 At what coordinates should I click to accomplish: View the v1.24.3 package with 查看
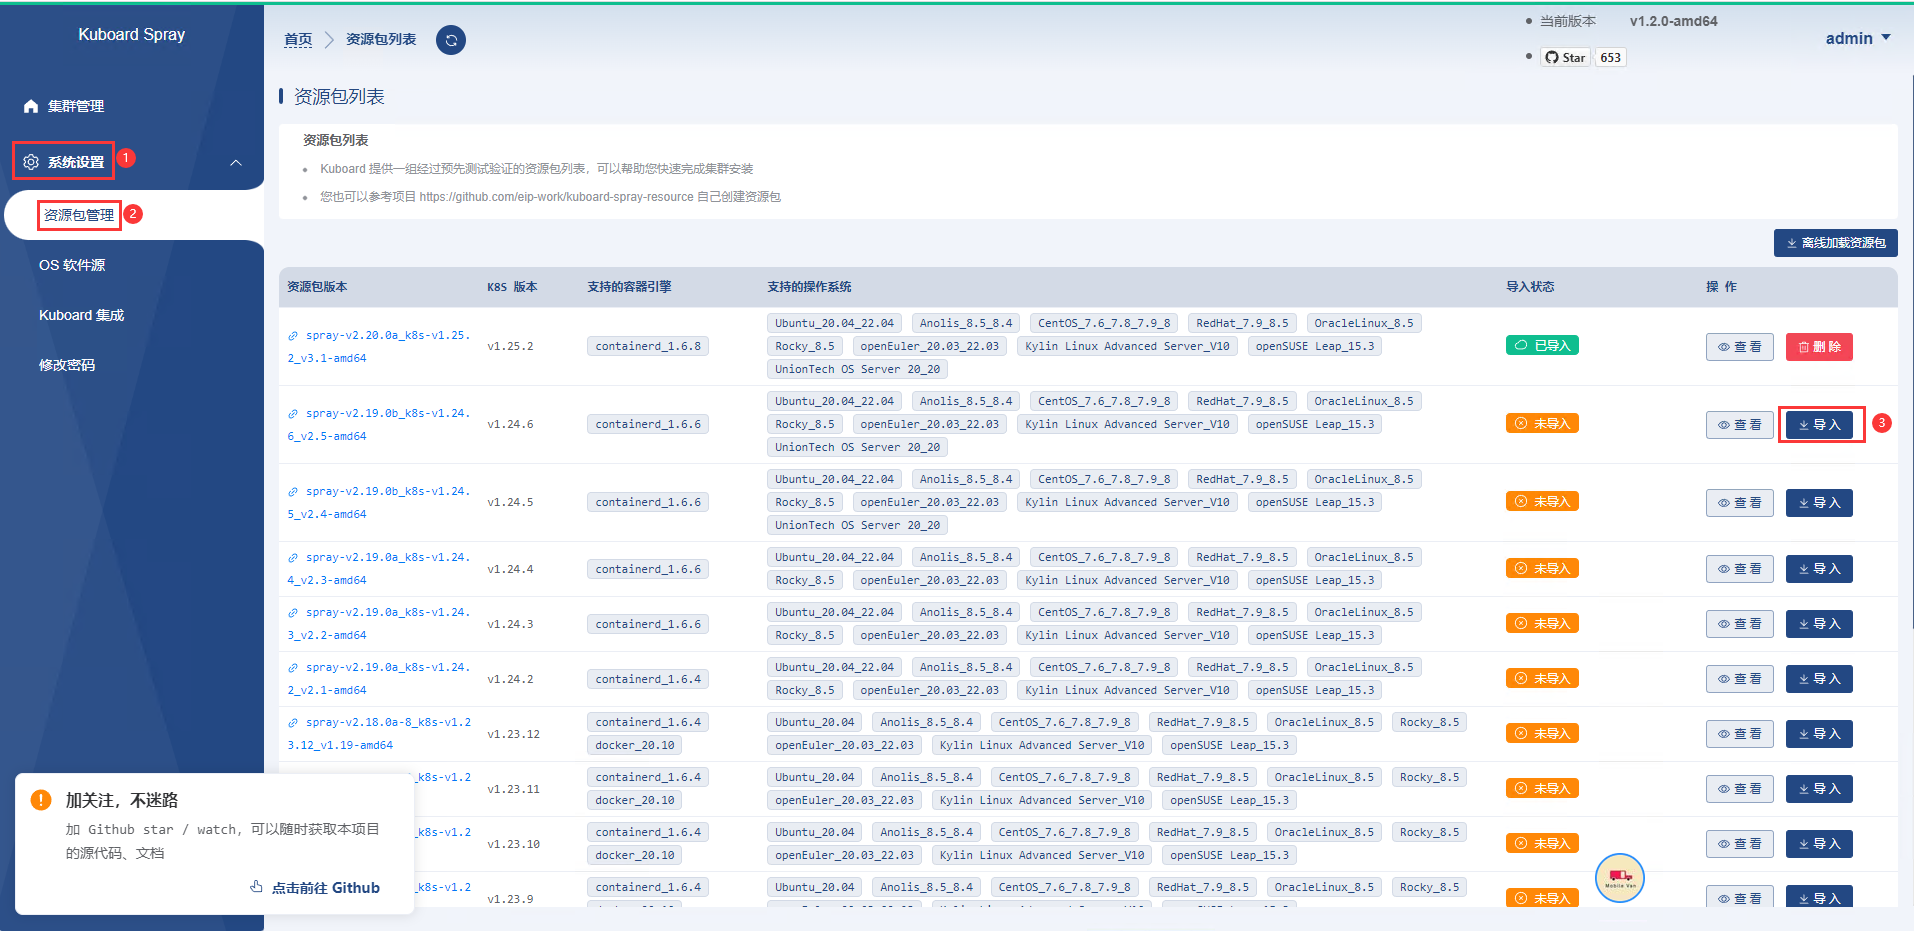[1740, 624]
